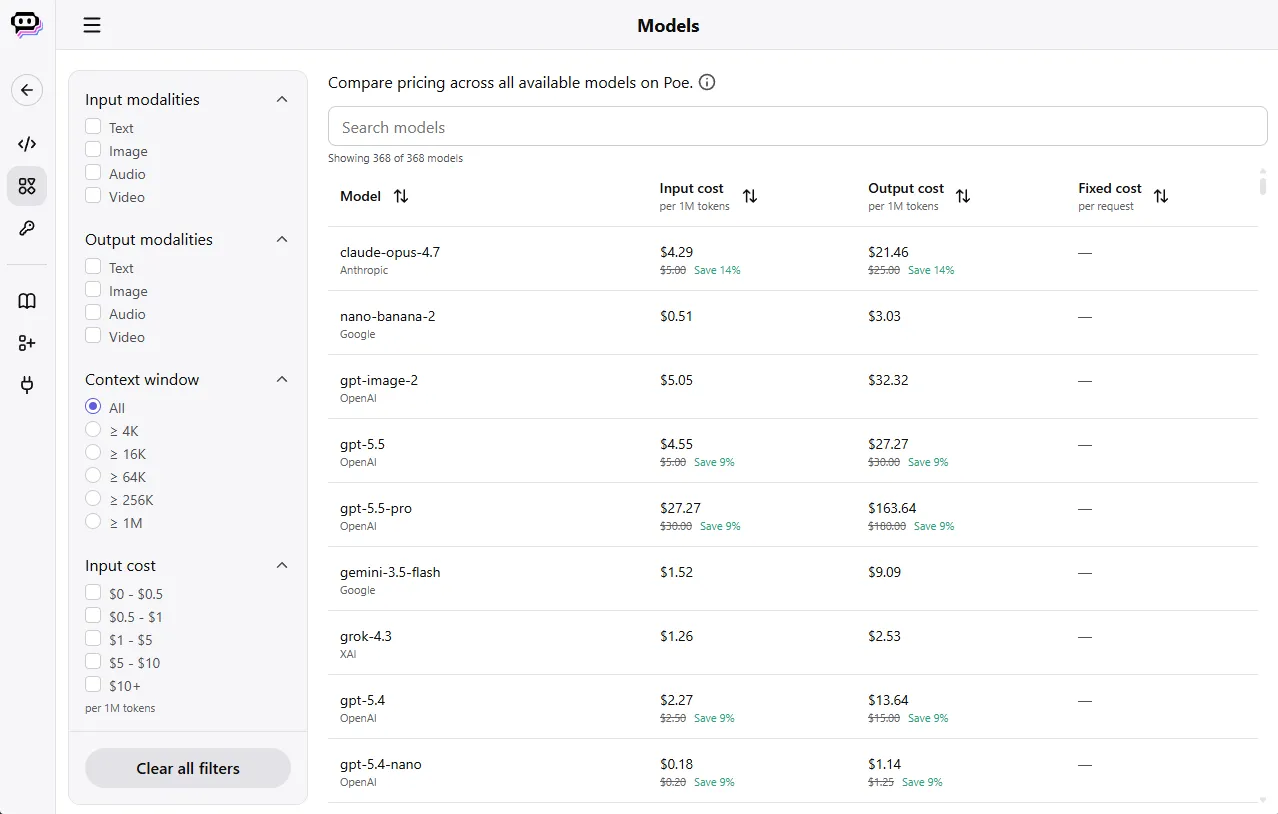This screenshot has width=1278, height=814.
Task: Check Video under Input modalities
Action: click(93, 196)
